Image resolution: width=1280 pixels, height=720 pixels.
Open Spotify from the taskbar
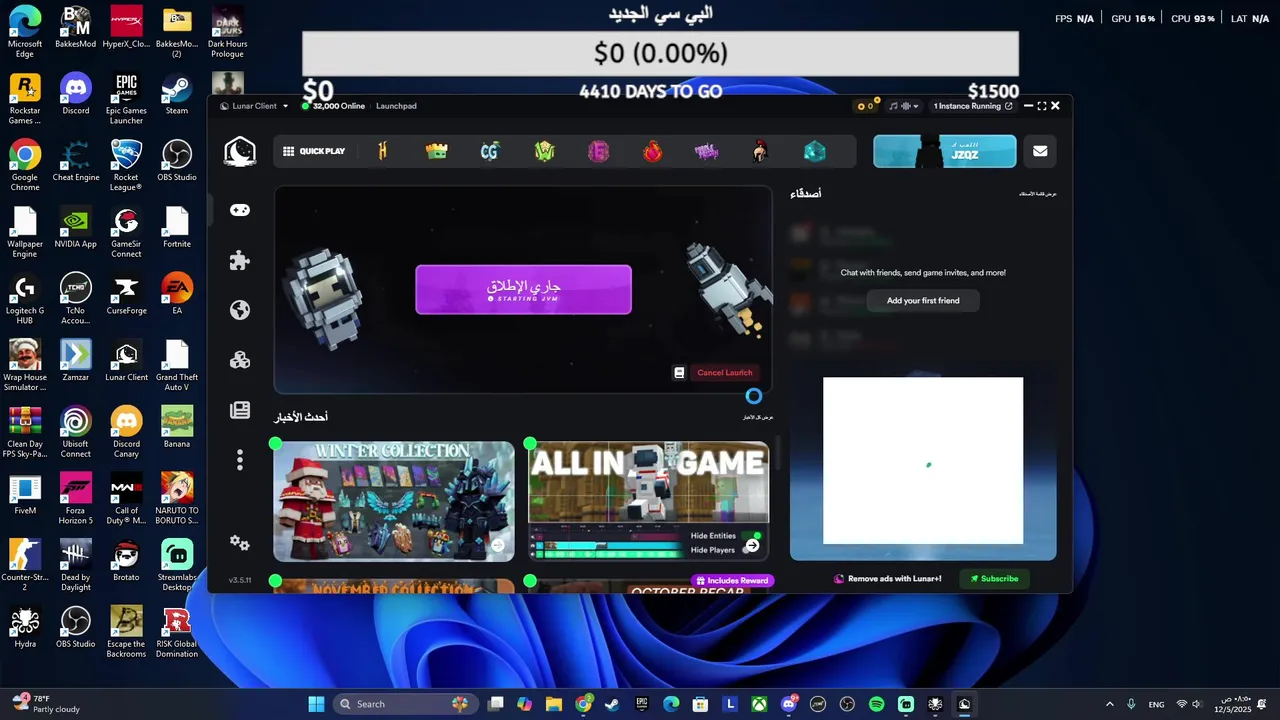pos(877,704)
